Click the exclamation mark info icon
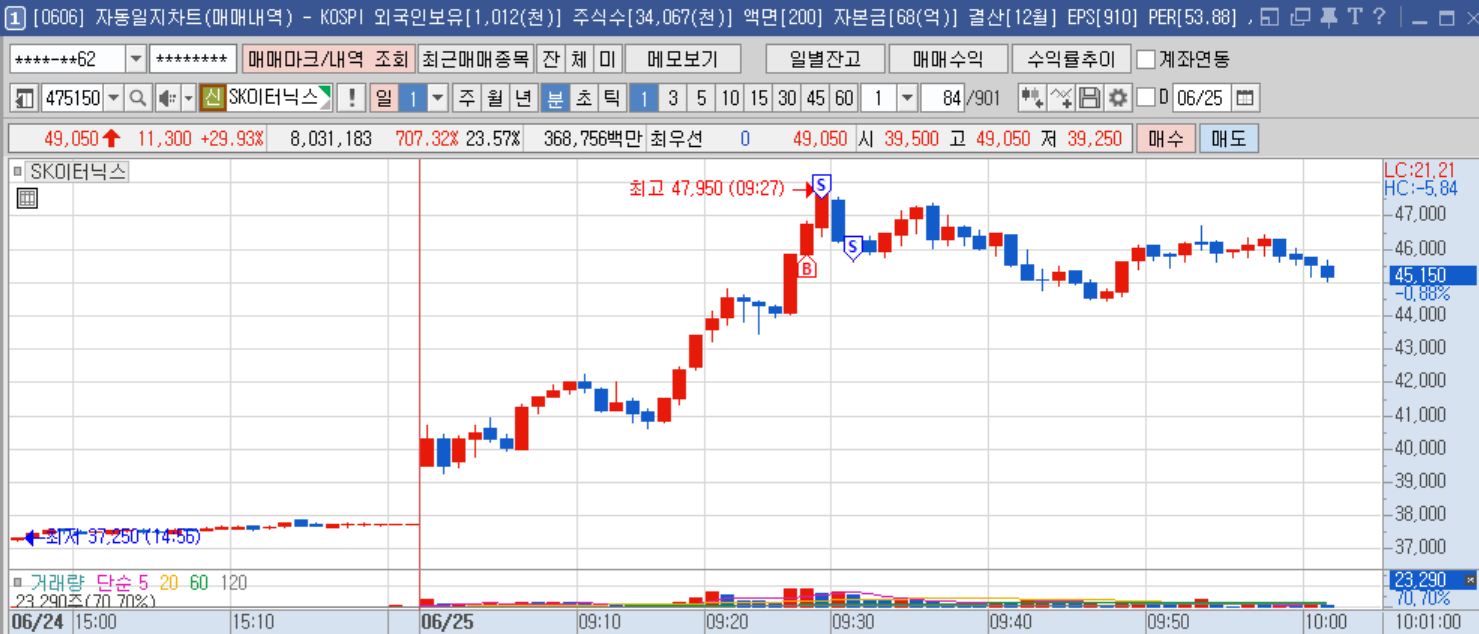 click(x=350, y=98)
